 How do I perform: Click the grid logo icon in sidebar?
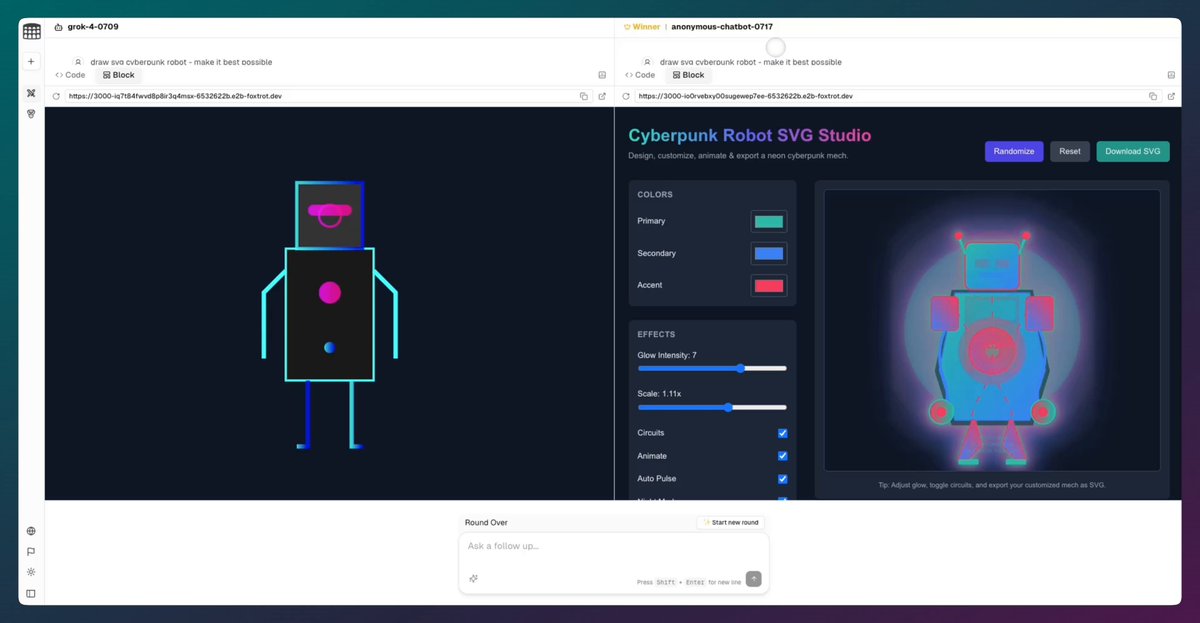(x=31, y=31)
